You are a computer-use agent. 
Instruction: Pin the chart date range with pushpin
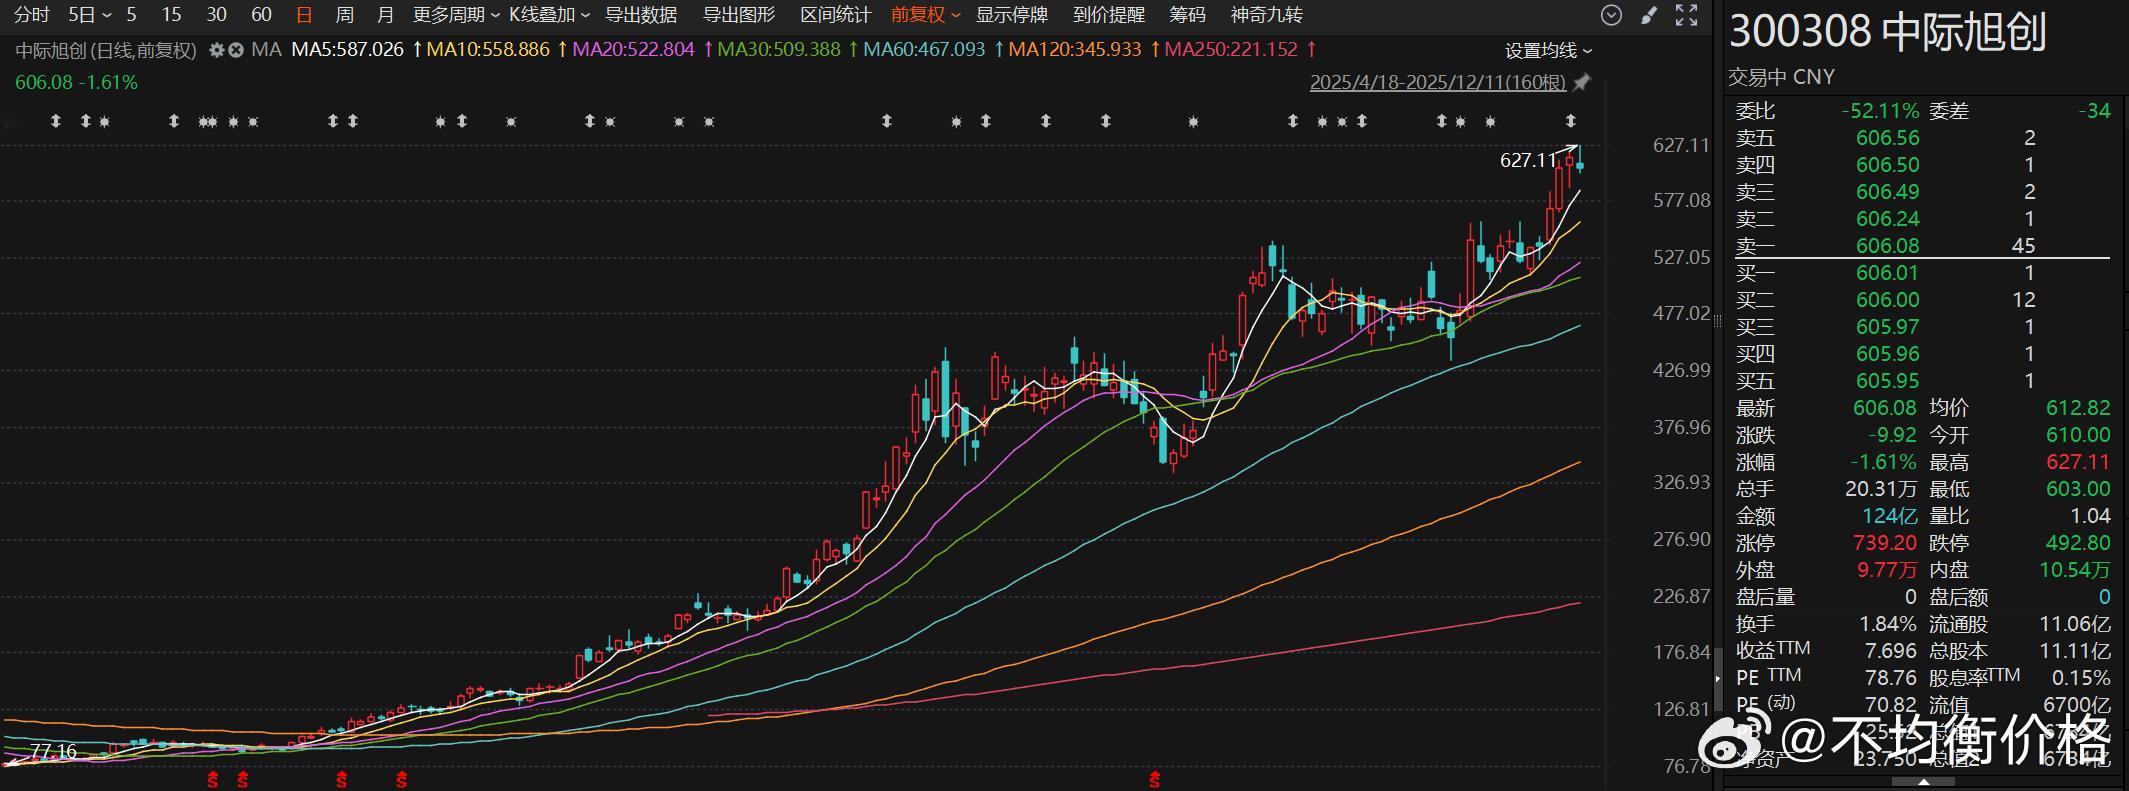point(1582,82)
